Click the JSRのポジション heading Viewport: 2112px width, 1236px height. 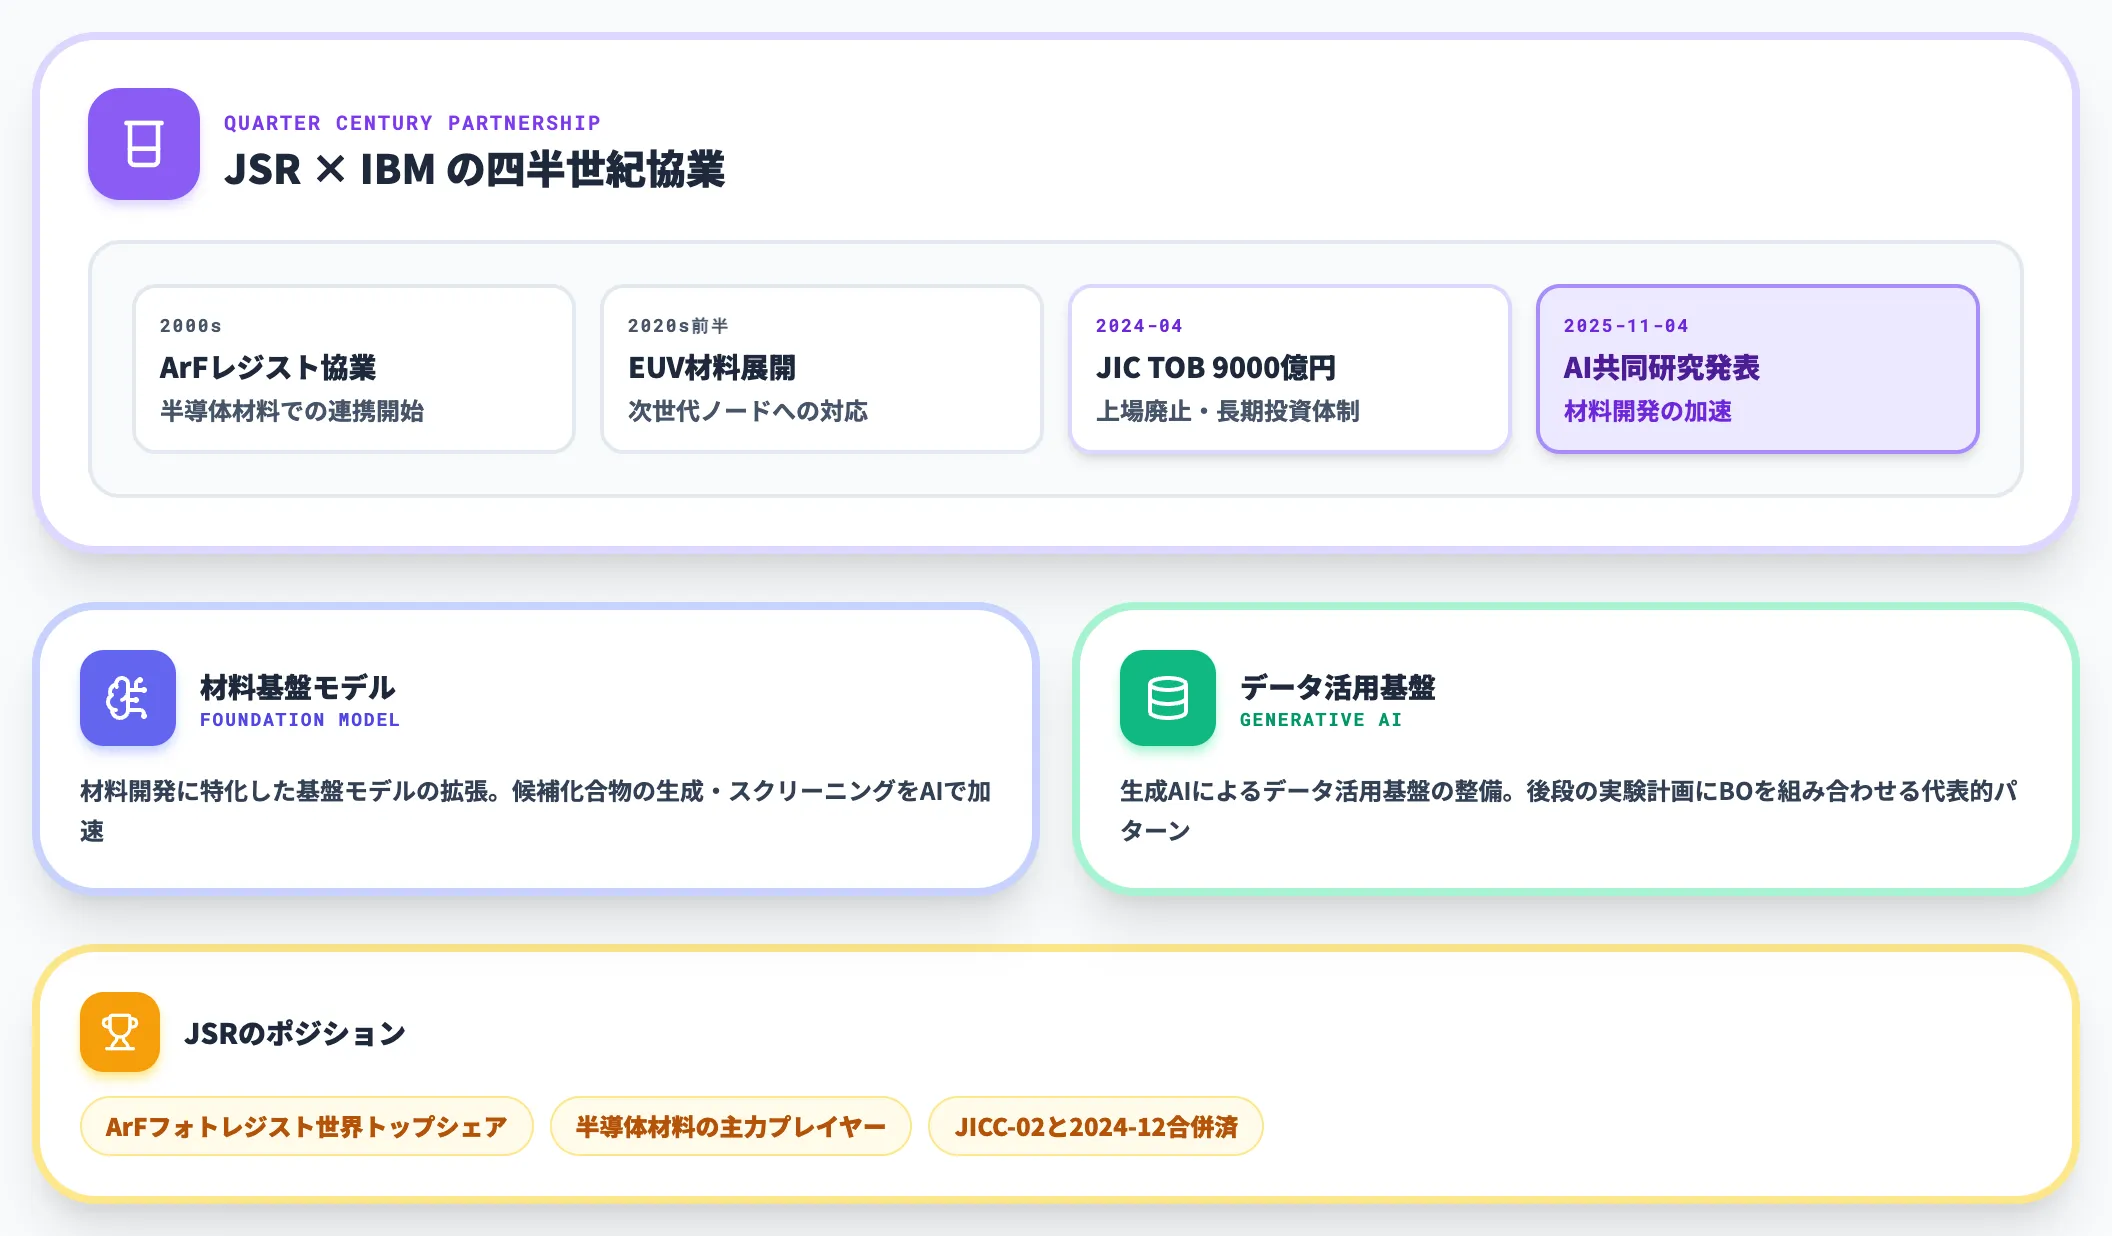[295, 1033]
